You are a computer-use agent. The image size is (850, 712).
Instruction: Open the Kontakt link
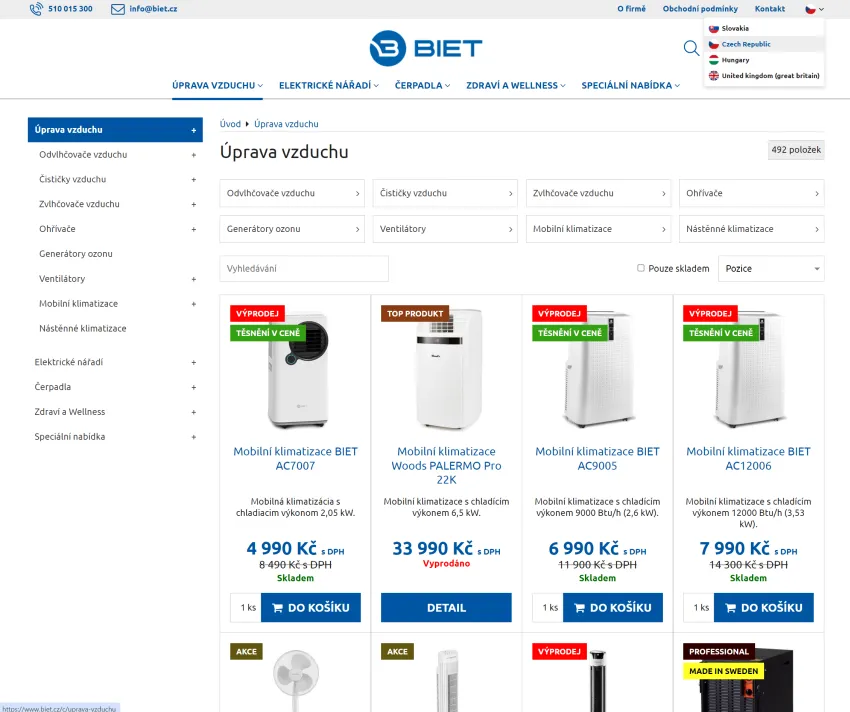pos(770,9)
